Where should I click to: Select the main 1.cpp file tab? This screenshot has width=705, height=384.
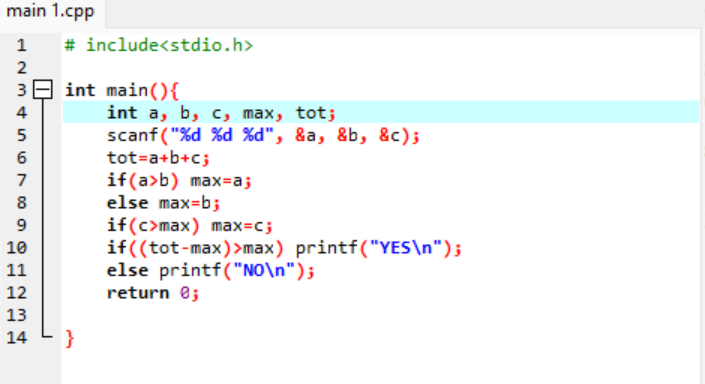51,11
